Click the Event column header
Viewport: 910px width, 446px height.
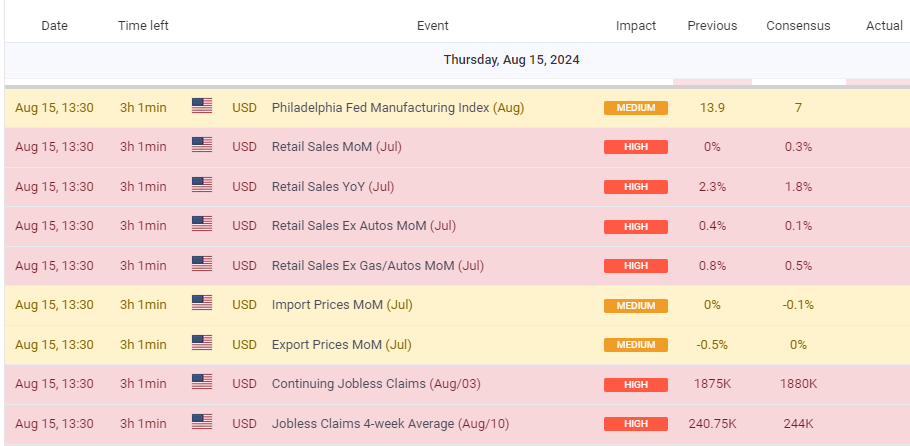[x=432, y=25]
